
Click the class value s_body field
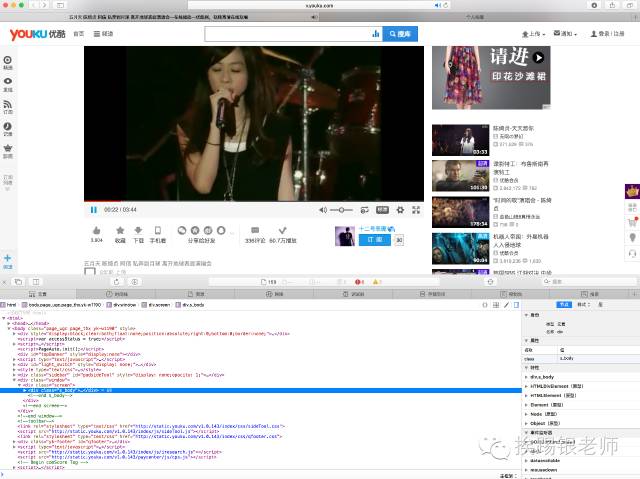click(598, 358)
